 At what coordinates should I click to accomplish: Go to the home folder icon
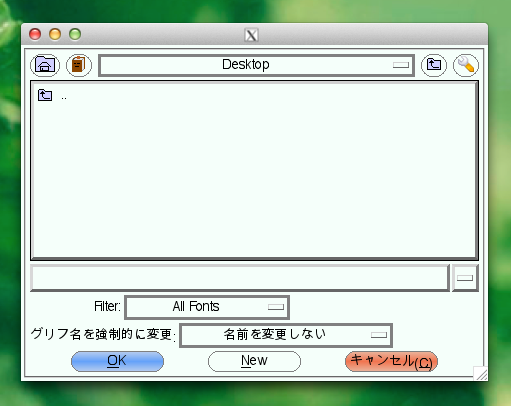click(x=45, y=65)
